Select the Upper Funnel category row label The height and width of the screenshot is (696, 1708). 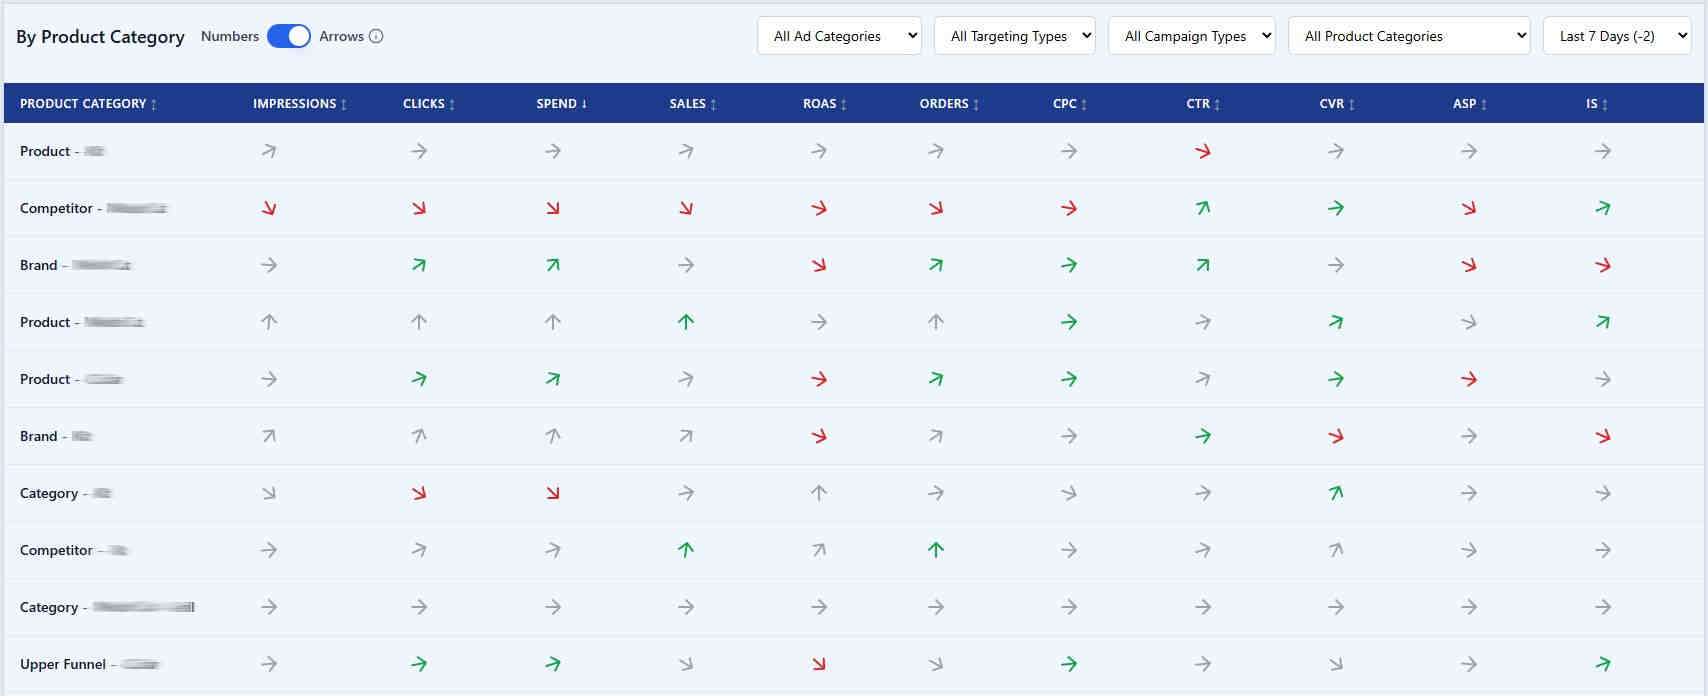coord(63,664)
